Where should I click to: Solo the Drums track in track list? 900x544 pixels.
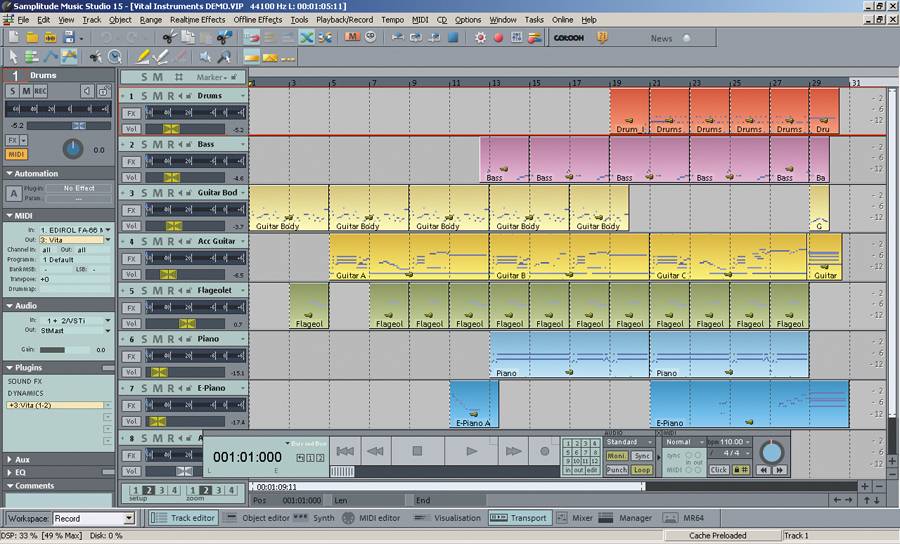[144, 96]
